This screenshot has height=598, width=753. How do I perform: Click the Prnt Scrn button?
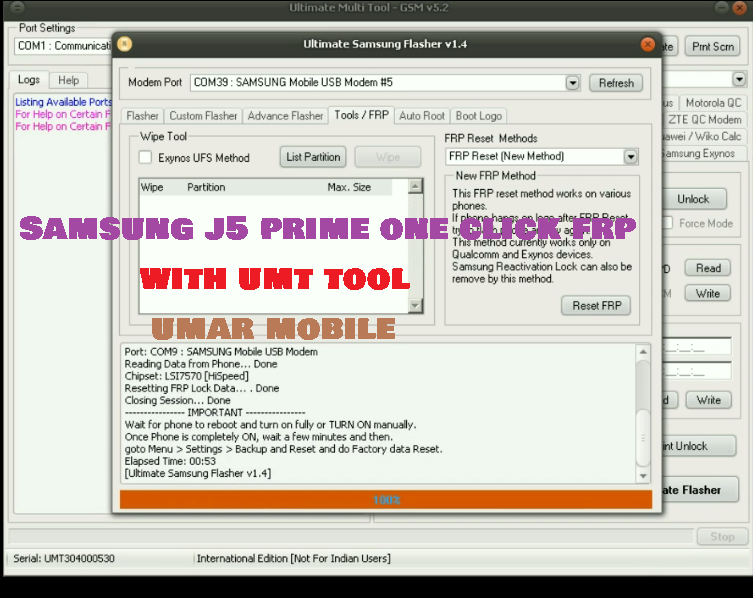tap(713, 47)
